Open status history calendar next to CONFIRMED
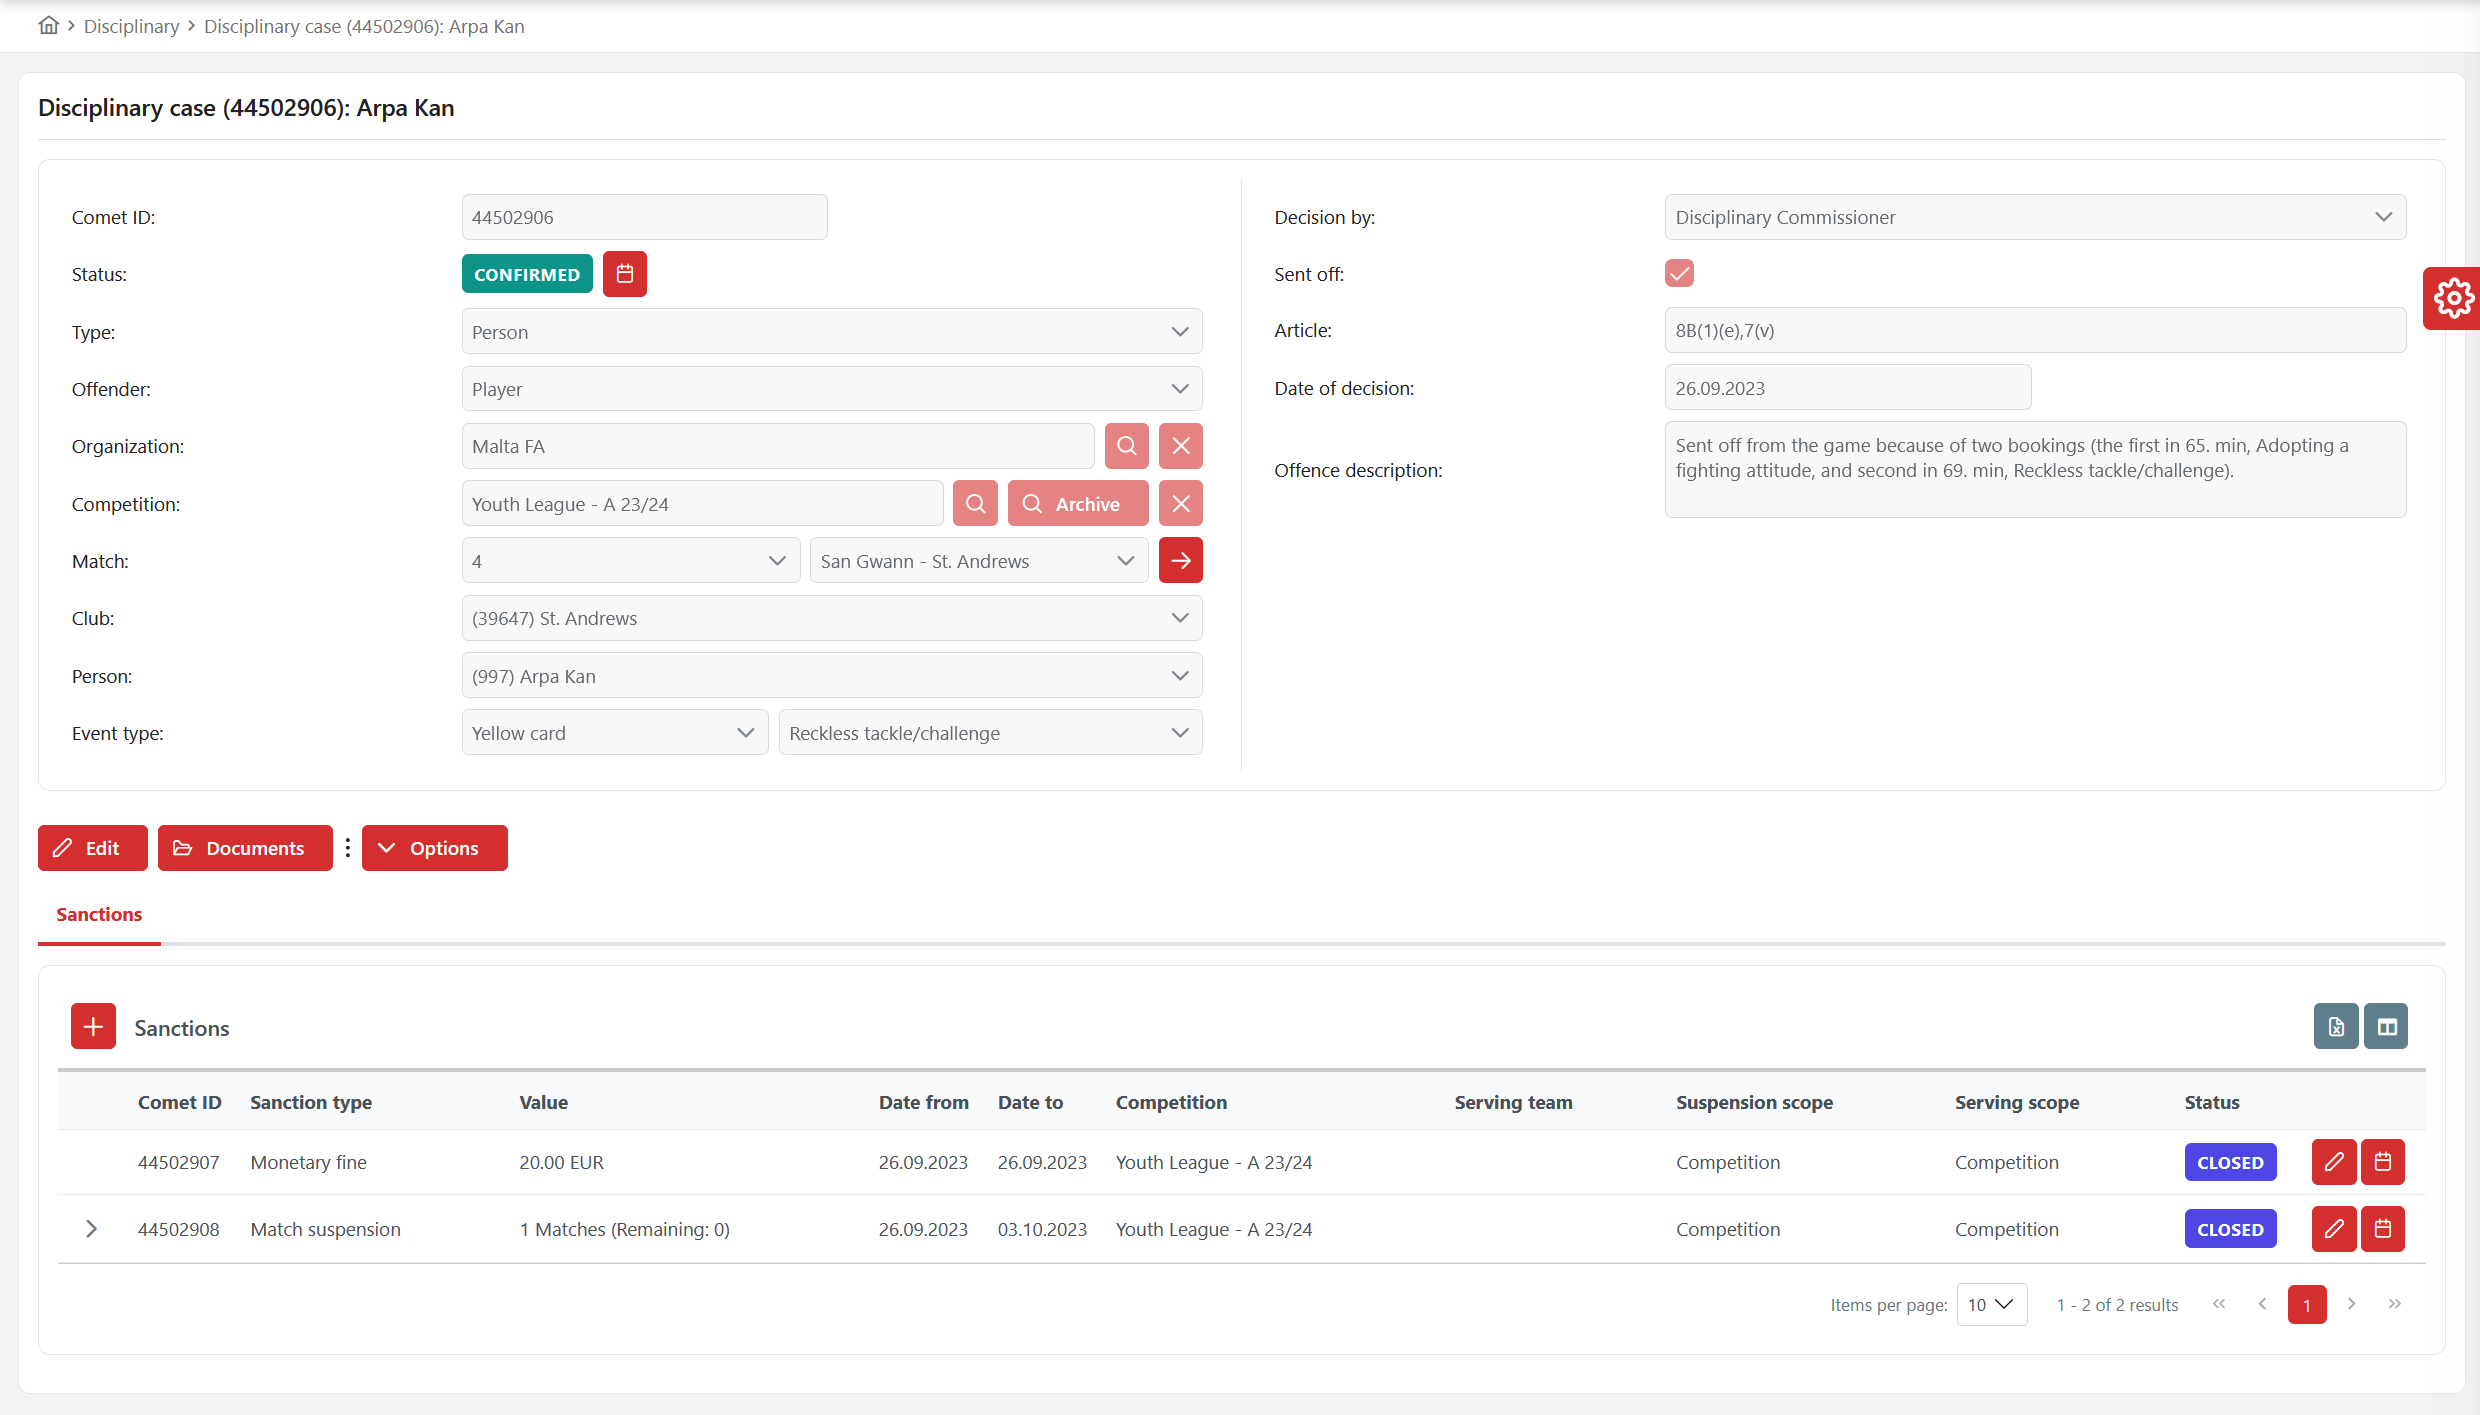Viewport: 2480px width, 1415px height. pos(625,274)
